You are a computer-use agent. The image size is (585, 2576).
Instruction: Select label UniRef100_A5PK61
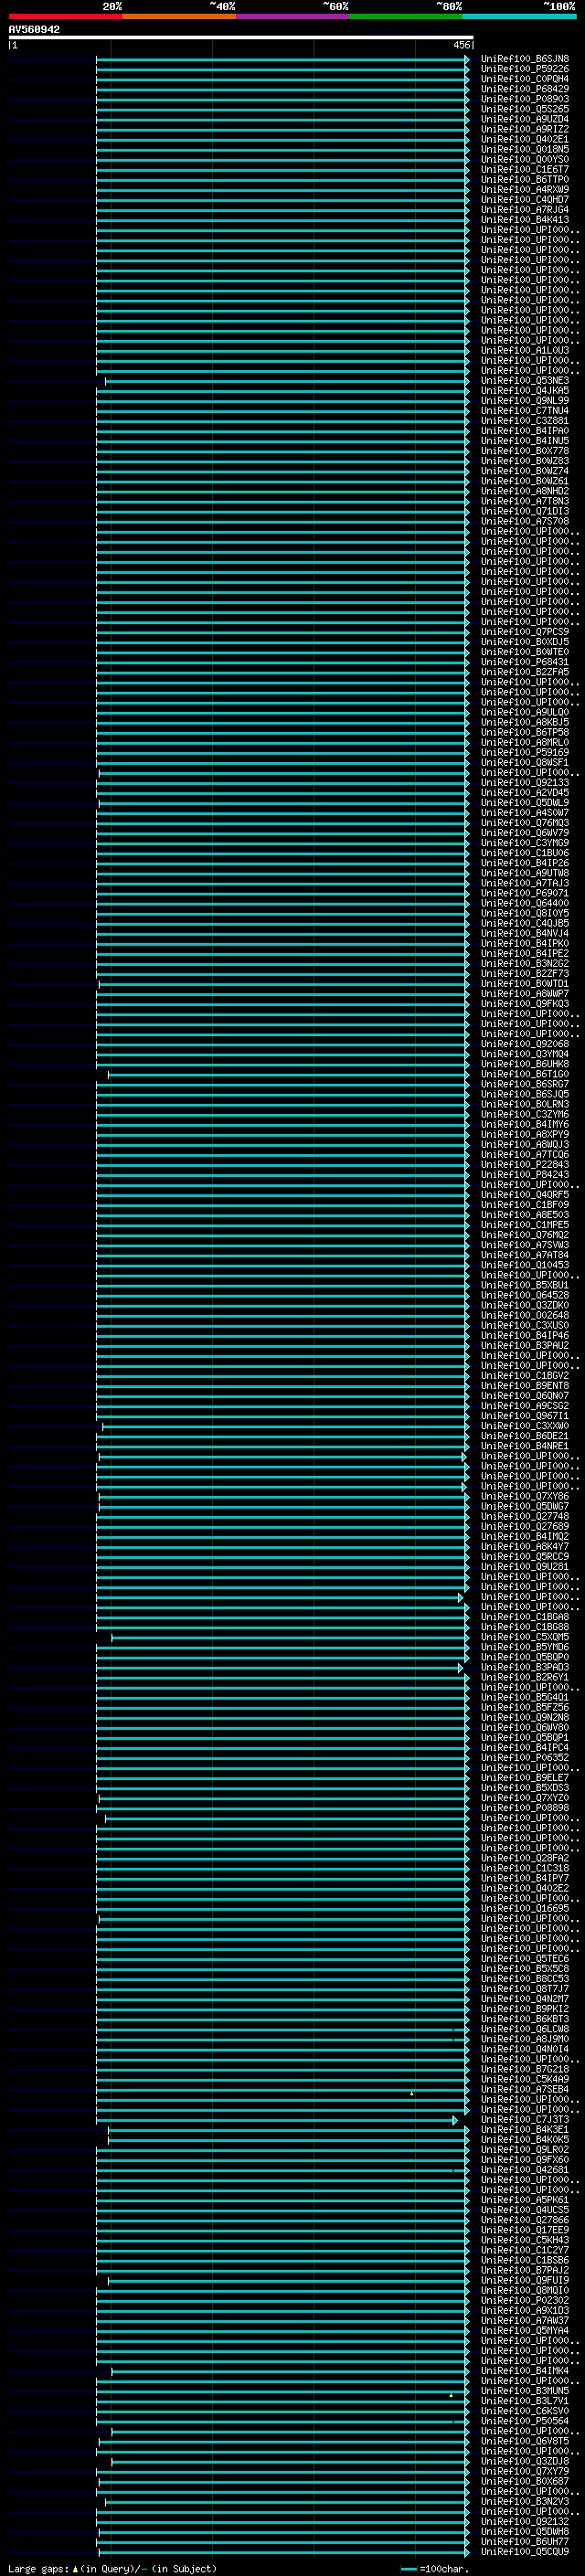pos(525,2200)
